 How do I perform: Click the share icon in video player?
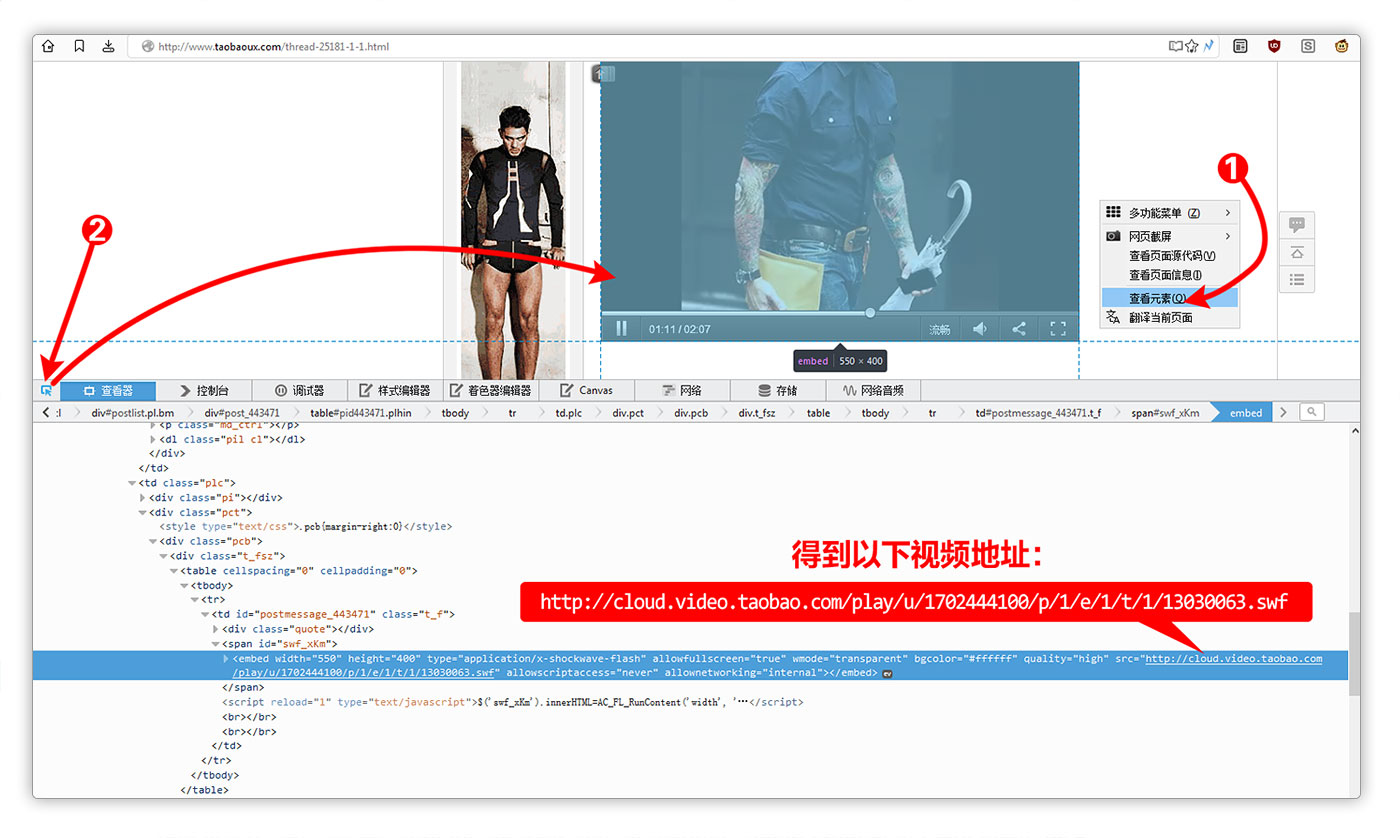1019,328
